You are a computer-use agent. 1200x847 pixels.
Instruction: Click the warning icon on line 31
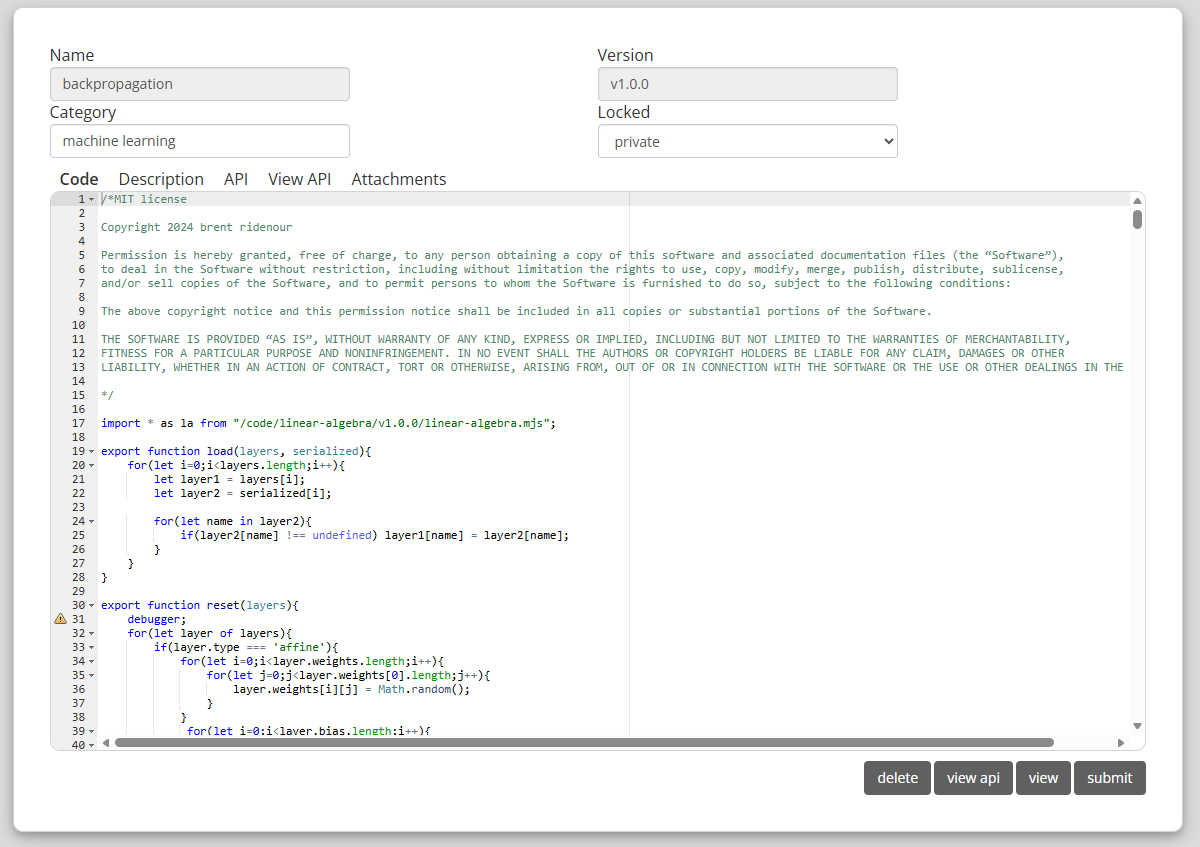click(x=60, y=619)
